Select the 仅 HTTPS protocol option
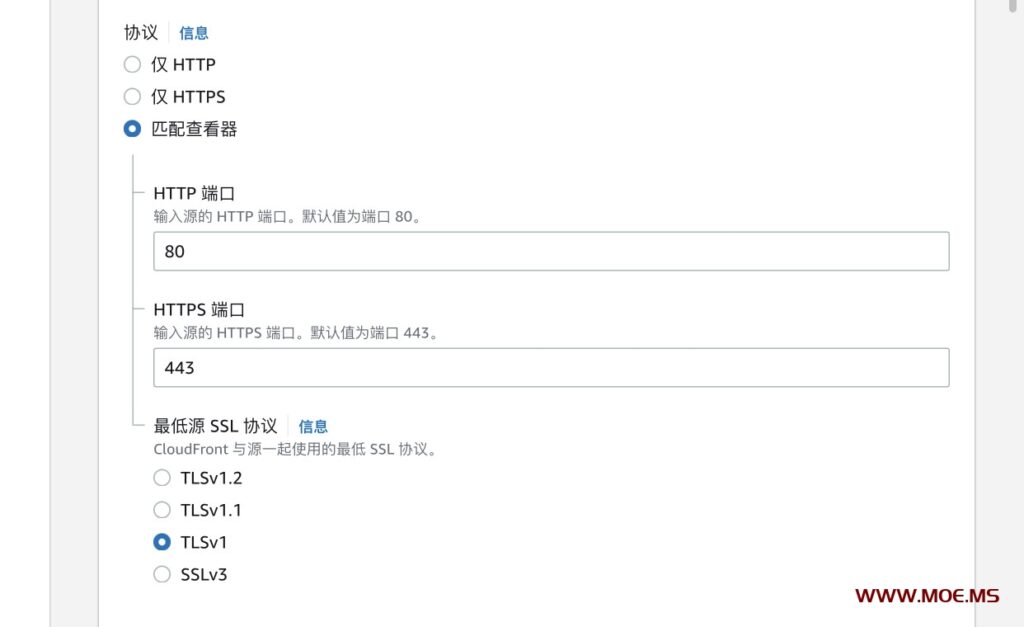 click(132, 97)
